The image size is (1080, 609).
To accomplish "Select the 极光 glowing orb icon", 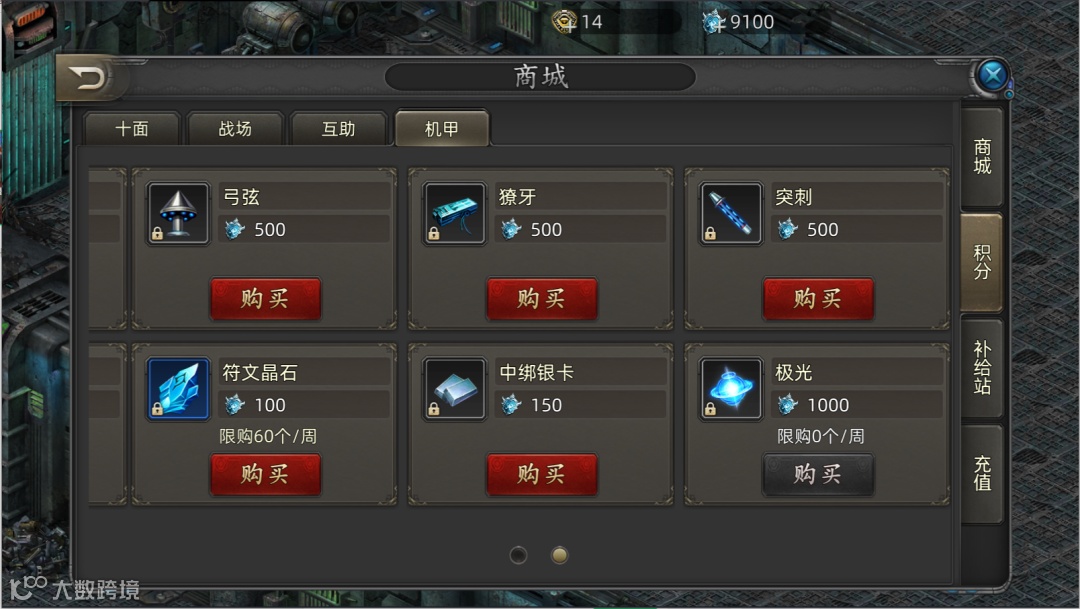I will (731, 389).
